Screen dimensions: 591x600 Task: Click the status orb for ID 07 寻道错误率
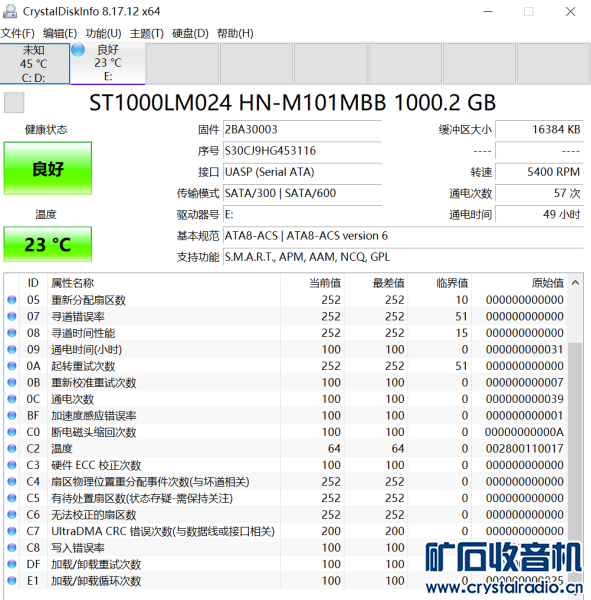(x=12, y=316)
